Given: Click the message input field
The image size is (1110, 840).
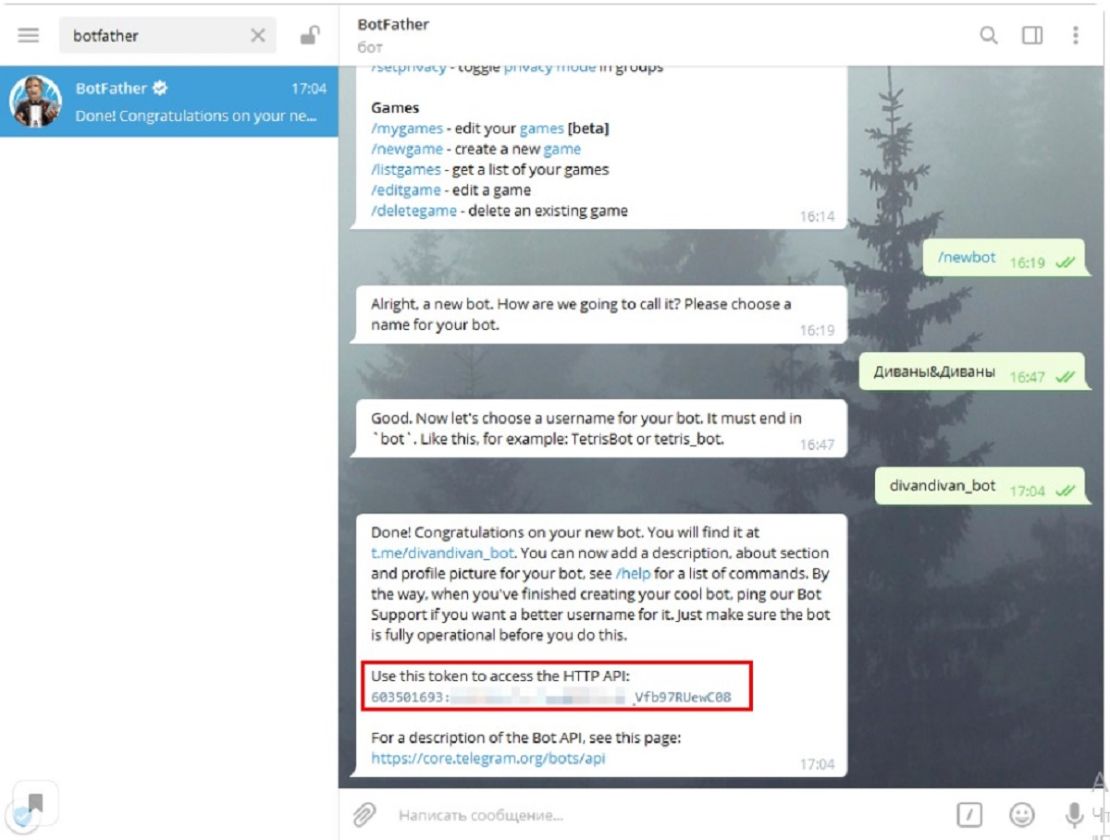Looking at the screenshot, I should coord(665,815).
